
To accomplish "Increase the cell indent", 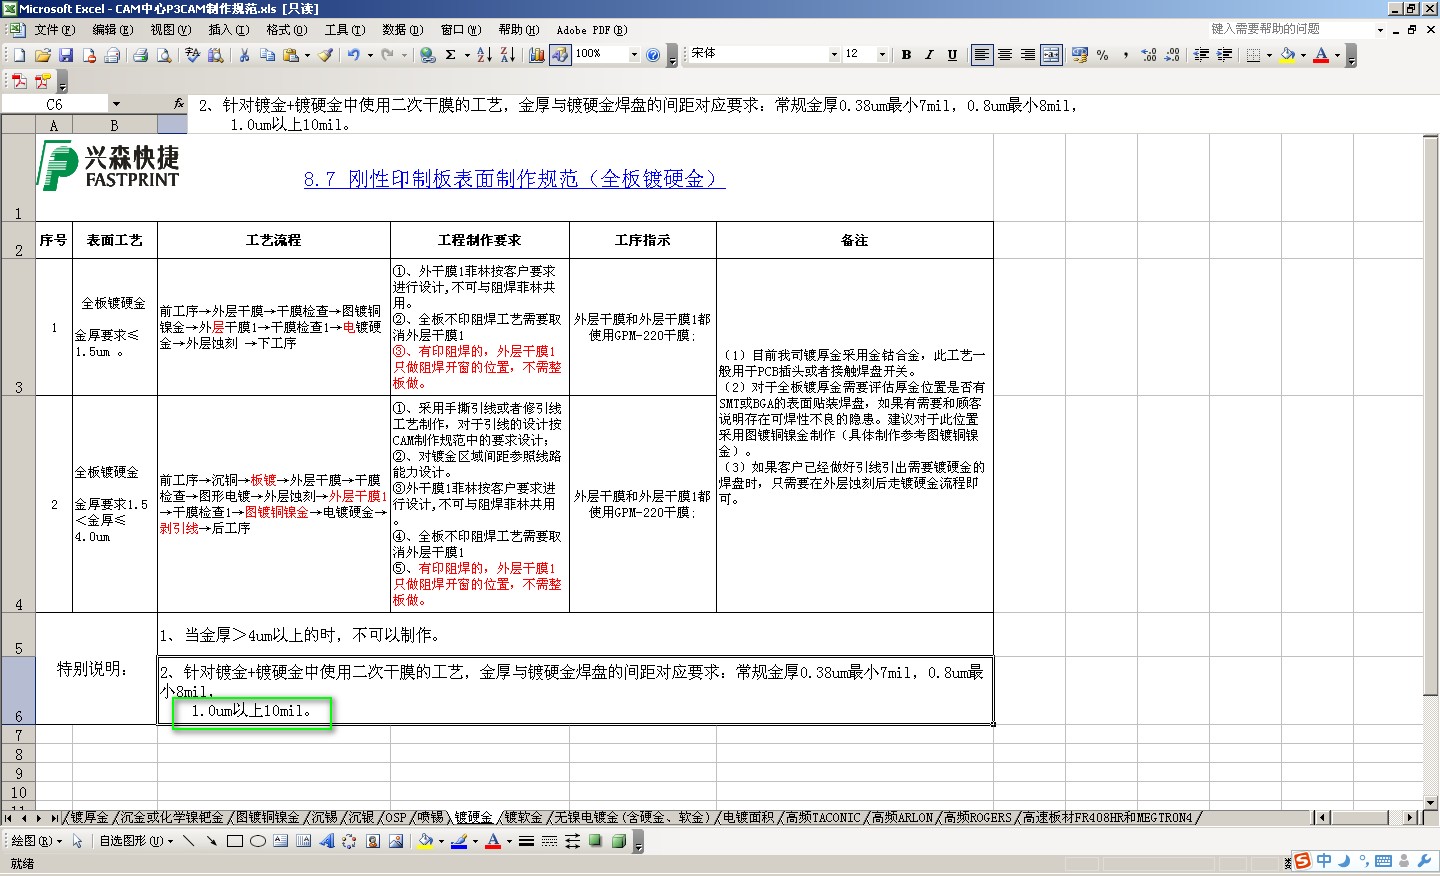I will tap(1224, 55).
